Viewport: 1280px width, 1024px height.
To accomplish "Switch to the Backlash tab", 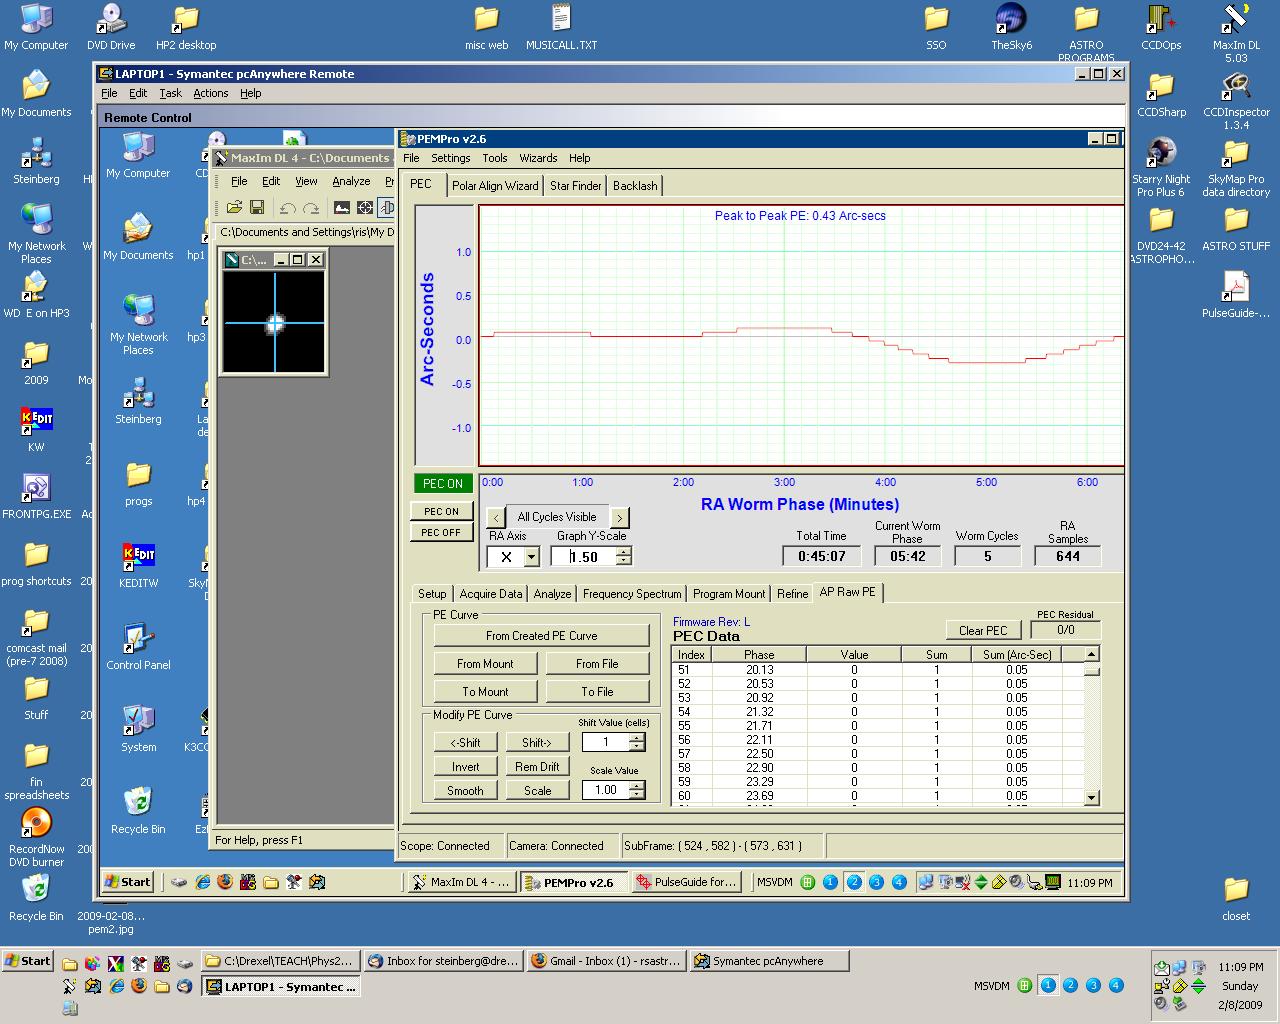I will pyautogui.click(x=635, y=186).
